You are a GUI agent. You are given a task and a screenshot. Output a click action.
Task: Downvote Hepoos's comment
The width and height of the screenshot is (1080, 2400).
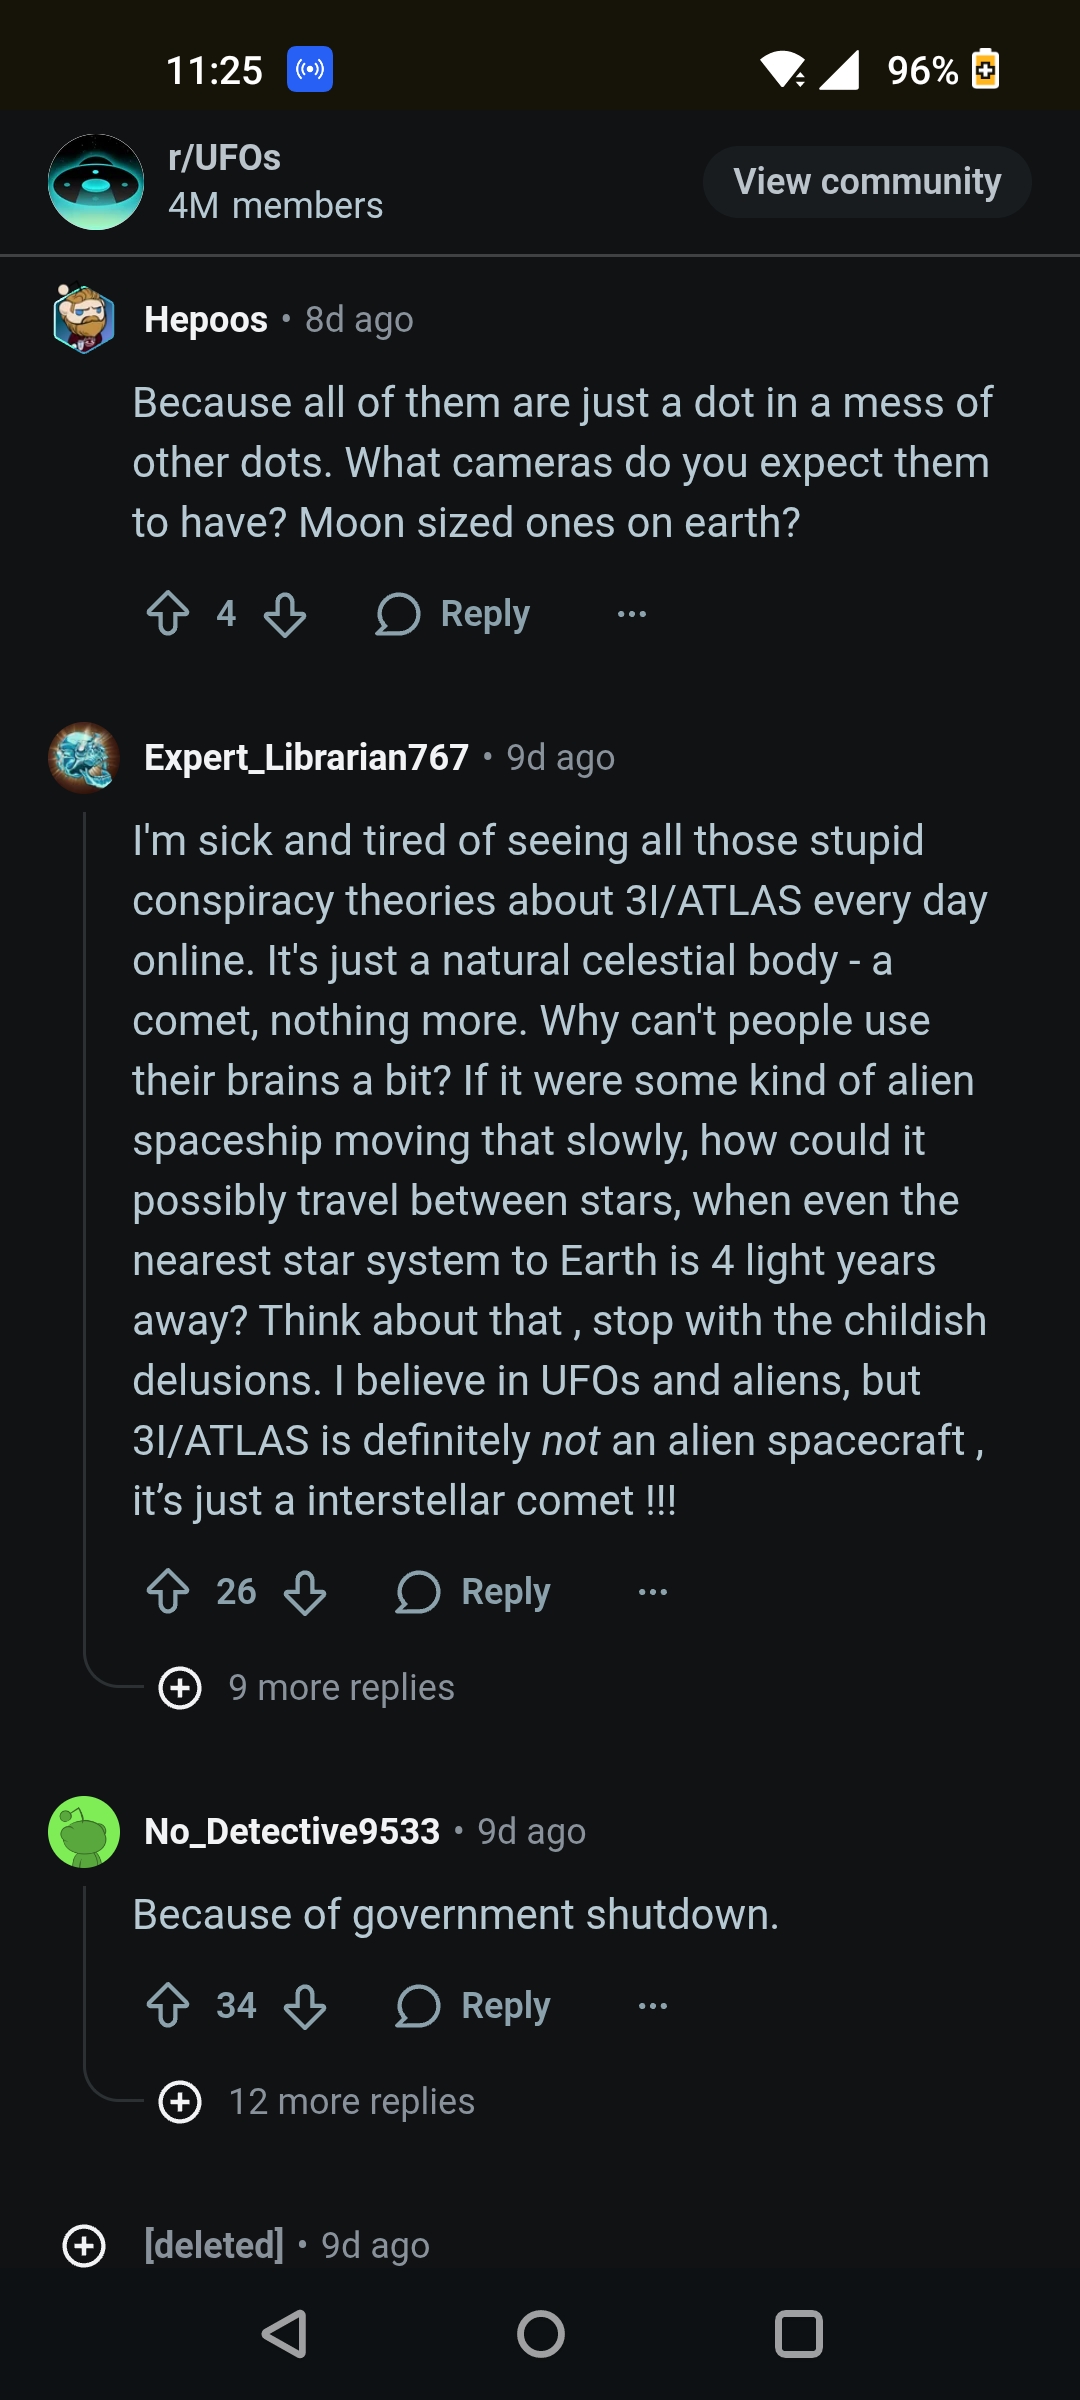[285, 614]
